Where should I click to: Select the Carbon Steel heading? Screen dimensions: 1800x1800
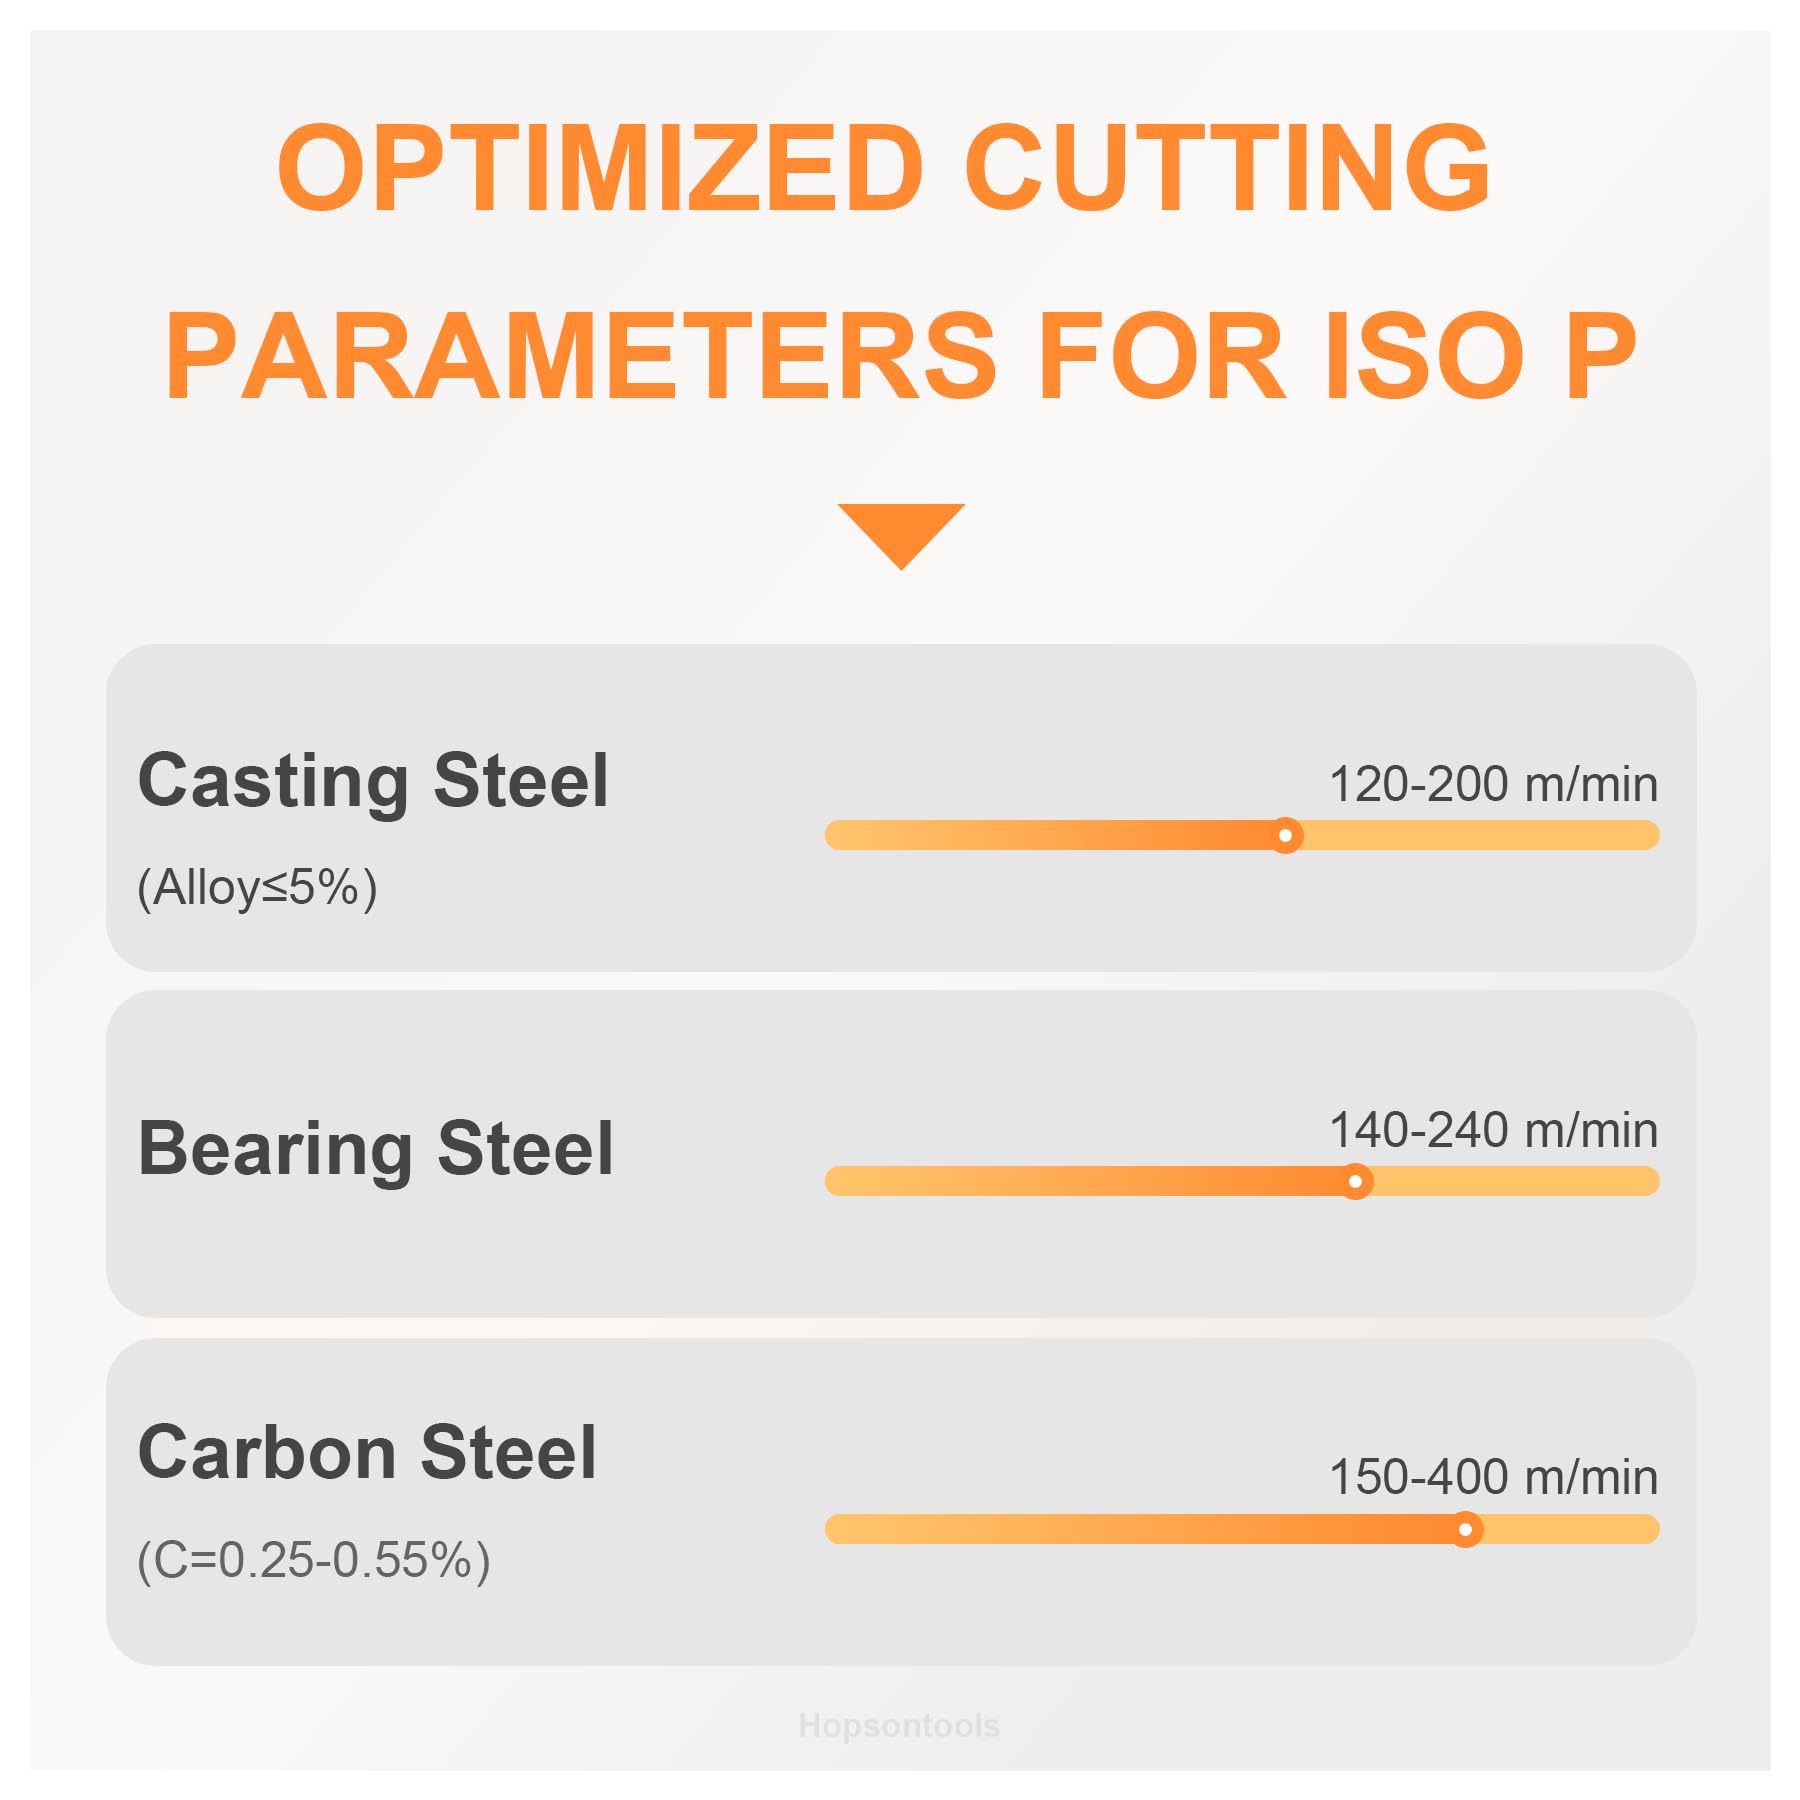pos(367,1452)
